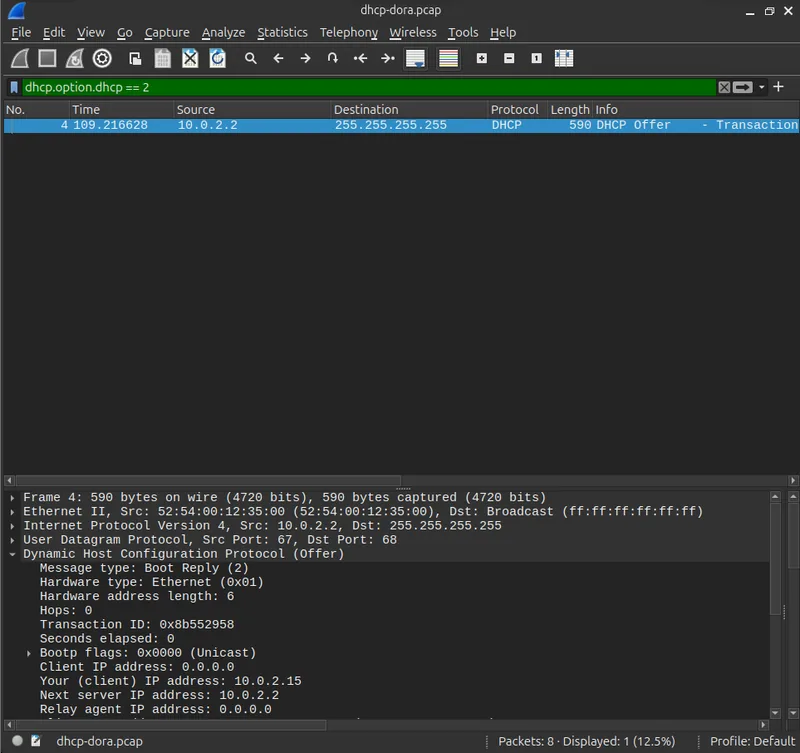Open the Telephony menu
Image resolution: width=800 pixels, height=753 pixels.
[348, 33]
